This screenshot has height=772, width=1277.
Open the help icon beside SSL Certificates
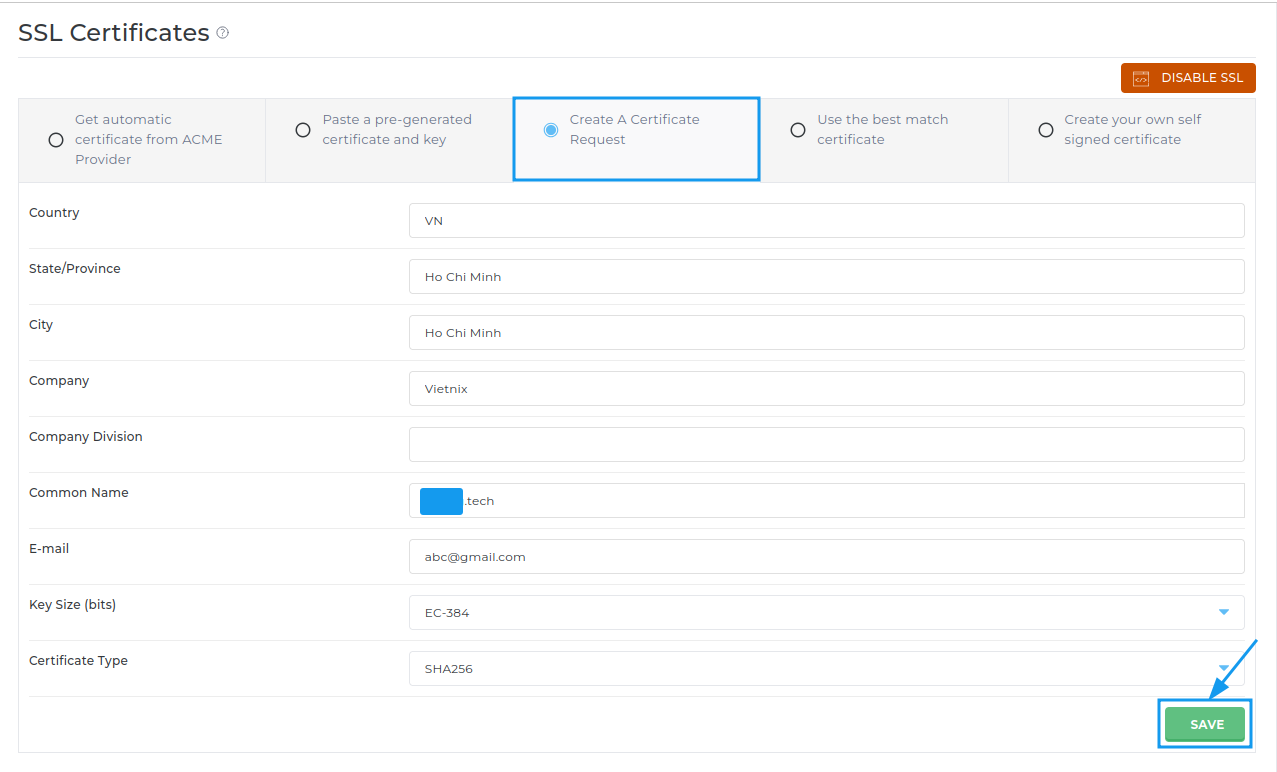(x=223, y=33)
